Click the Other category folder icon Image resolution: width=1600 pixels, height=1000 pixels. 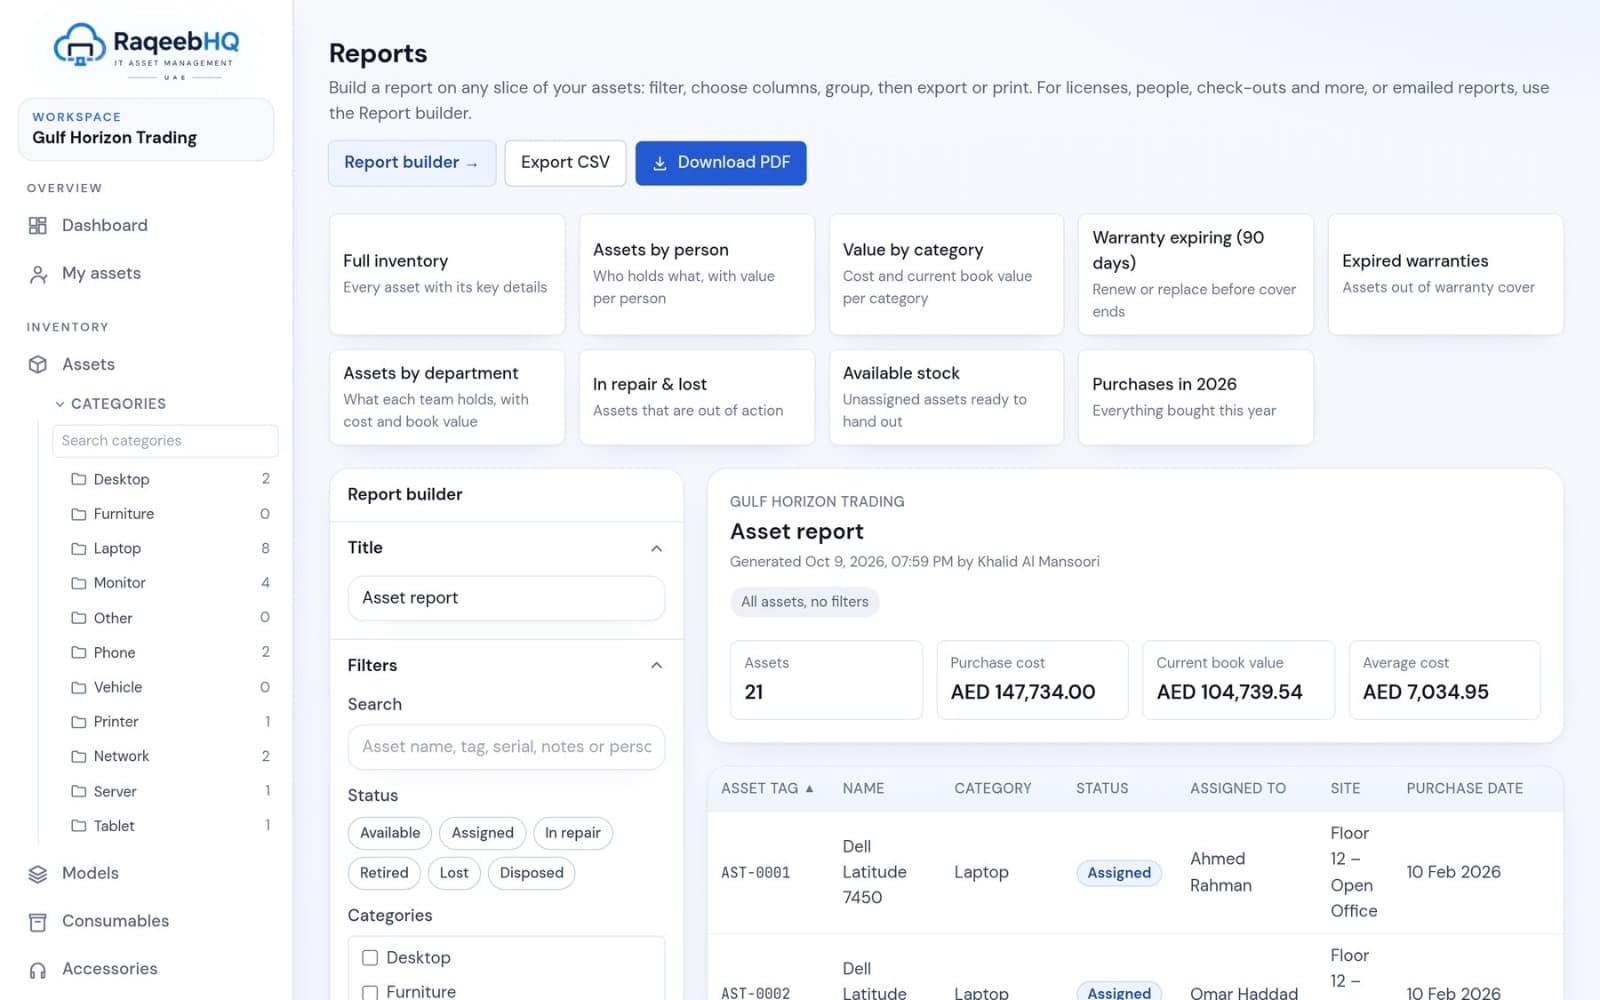78,618
